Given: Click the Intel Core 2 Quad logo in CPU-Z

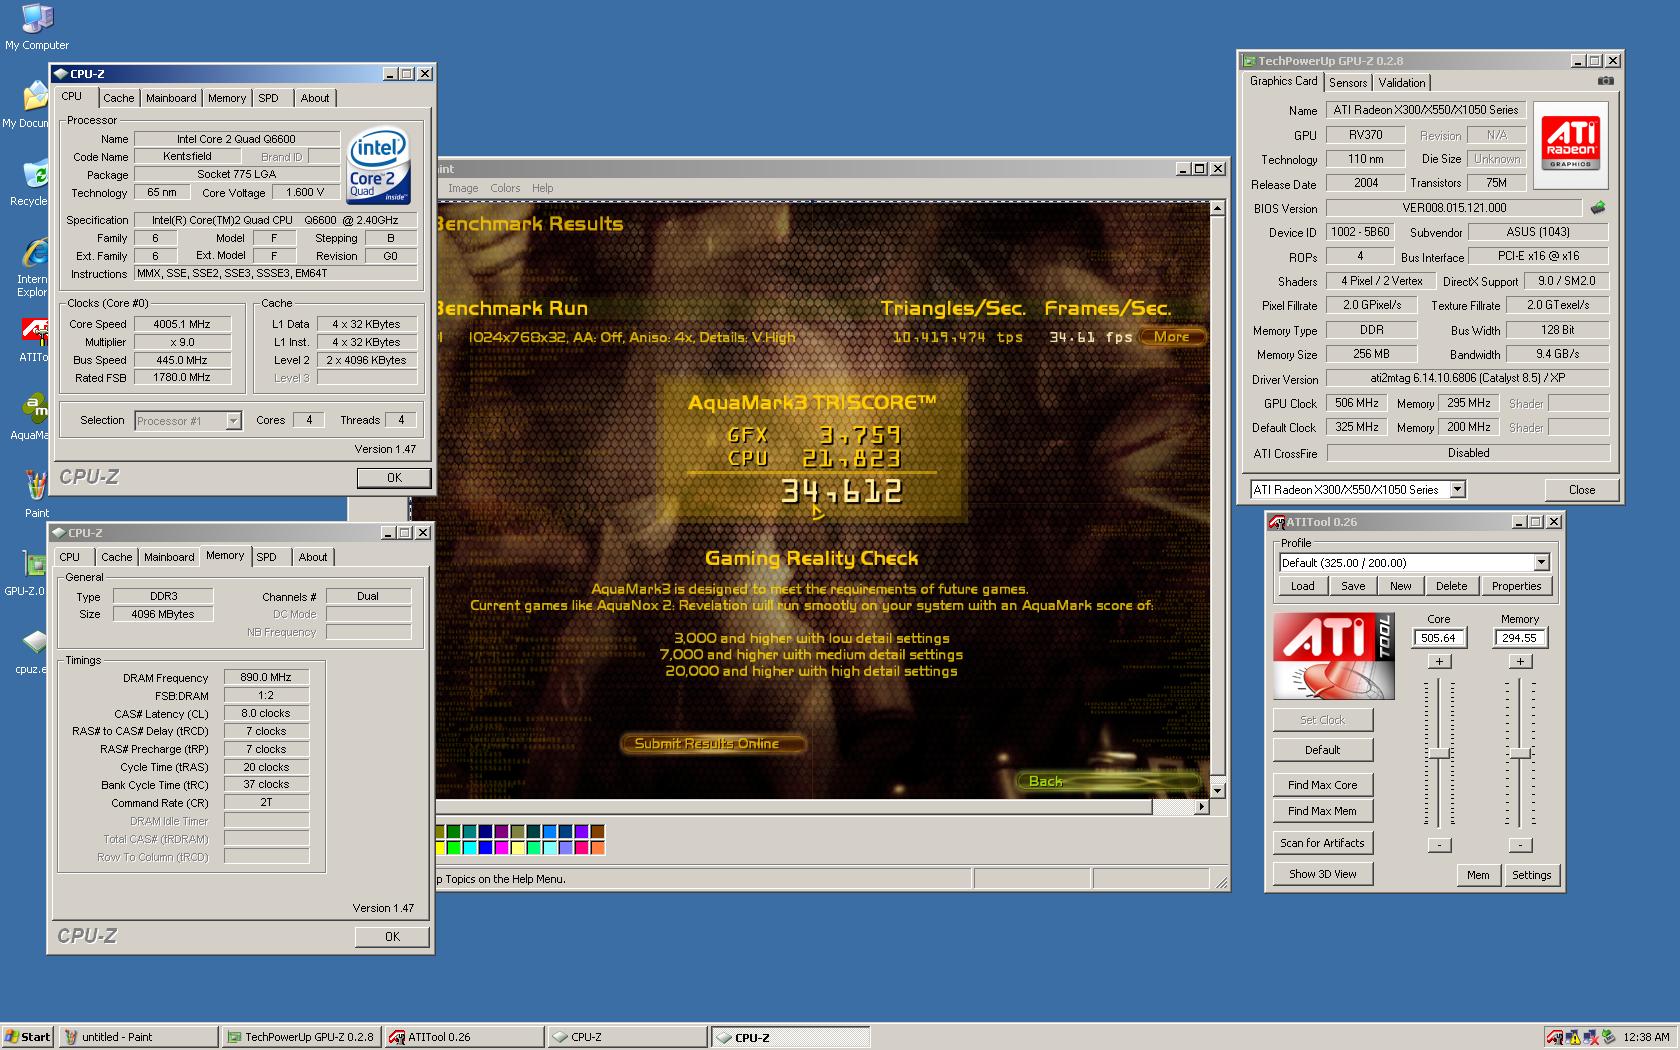Looking at the screenshot, I should (379, 167).
